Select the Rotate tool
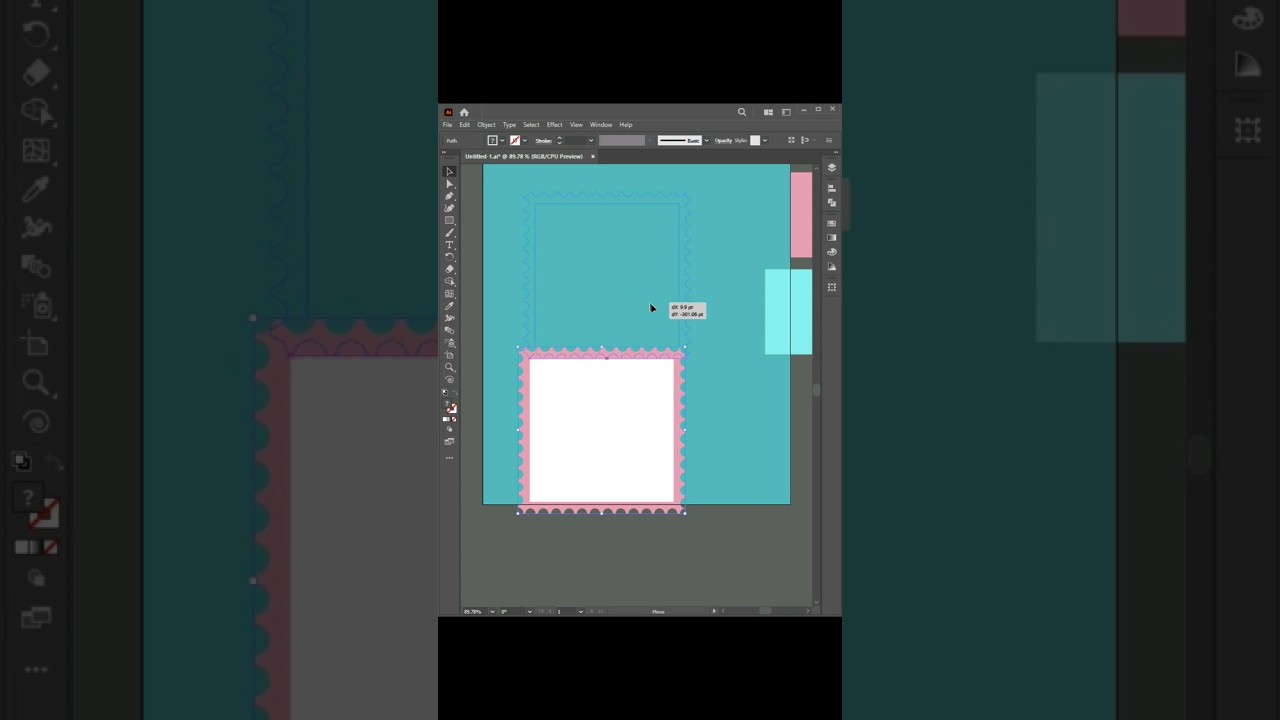This screenshot has width=1280, height=720. (x=449, y=257)
